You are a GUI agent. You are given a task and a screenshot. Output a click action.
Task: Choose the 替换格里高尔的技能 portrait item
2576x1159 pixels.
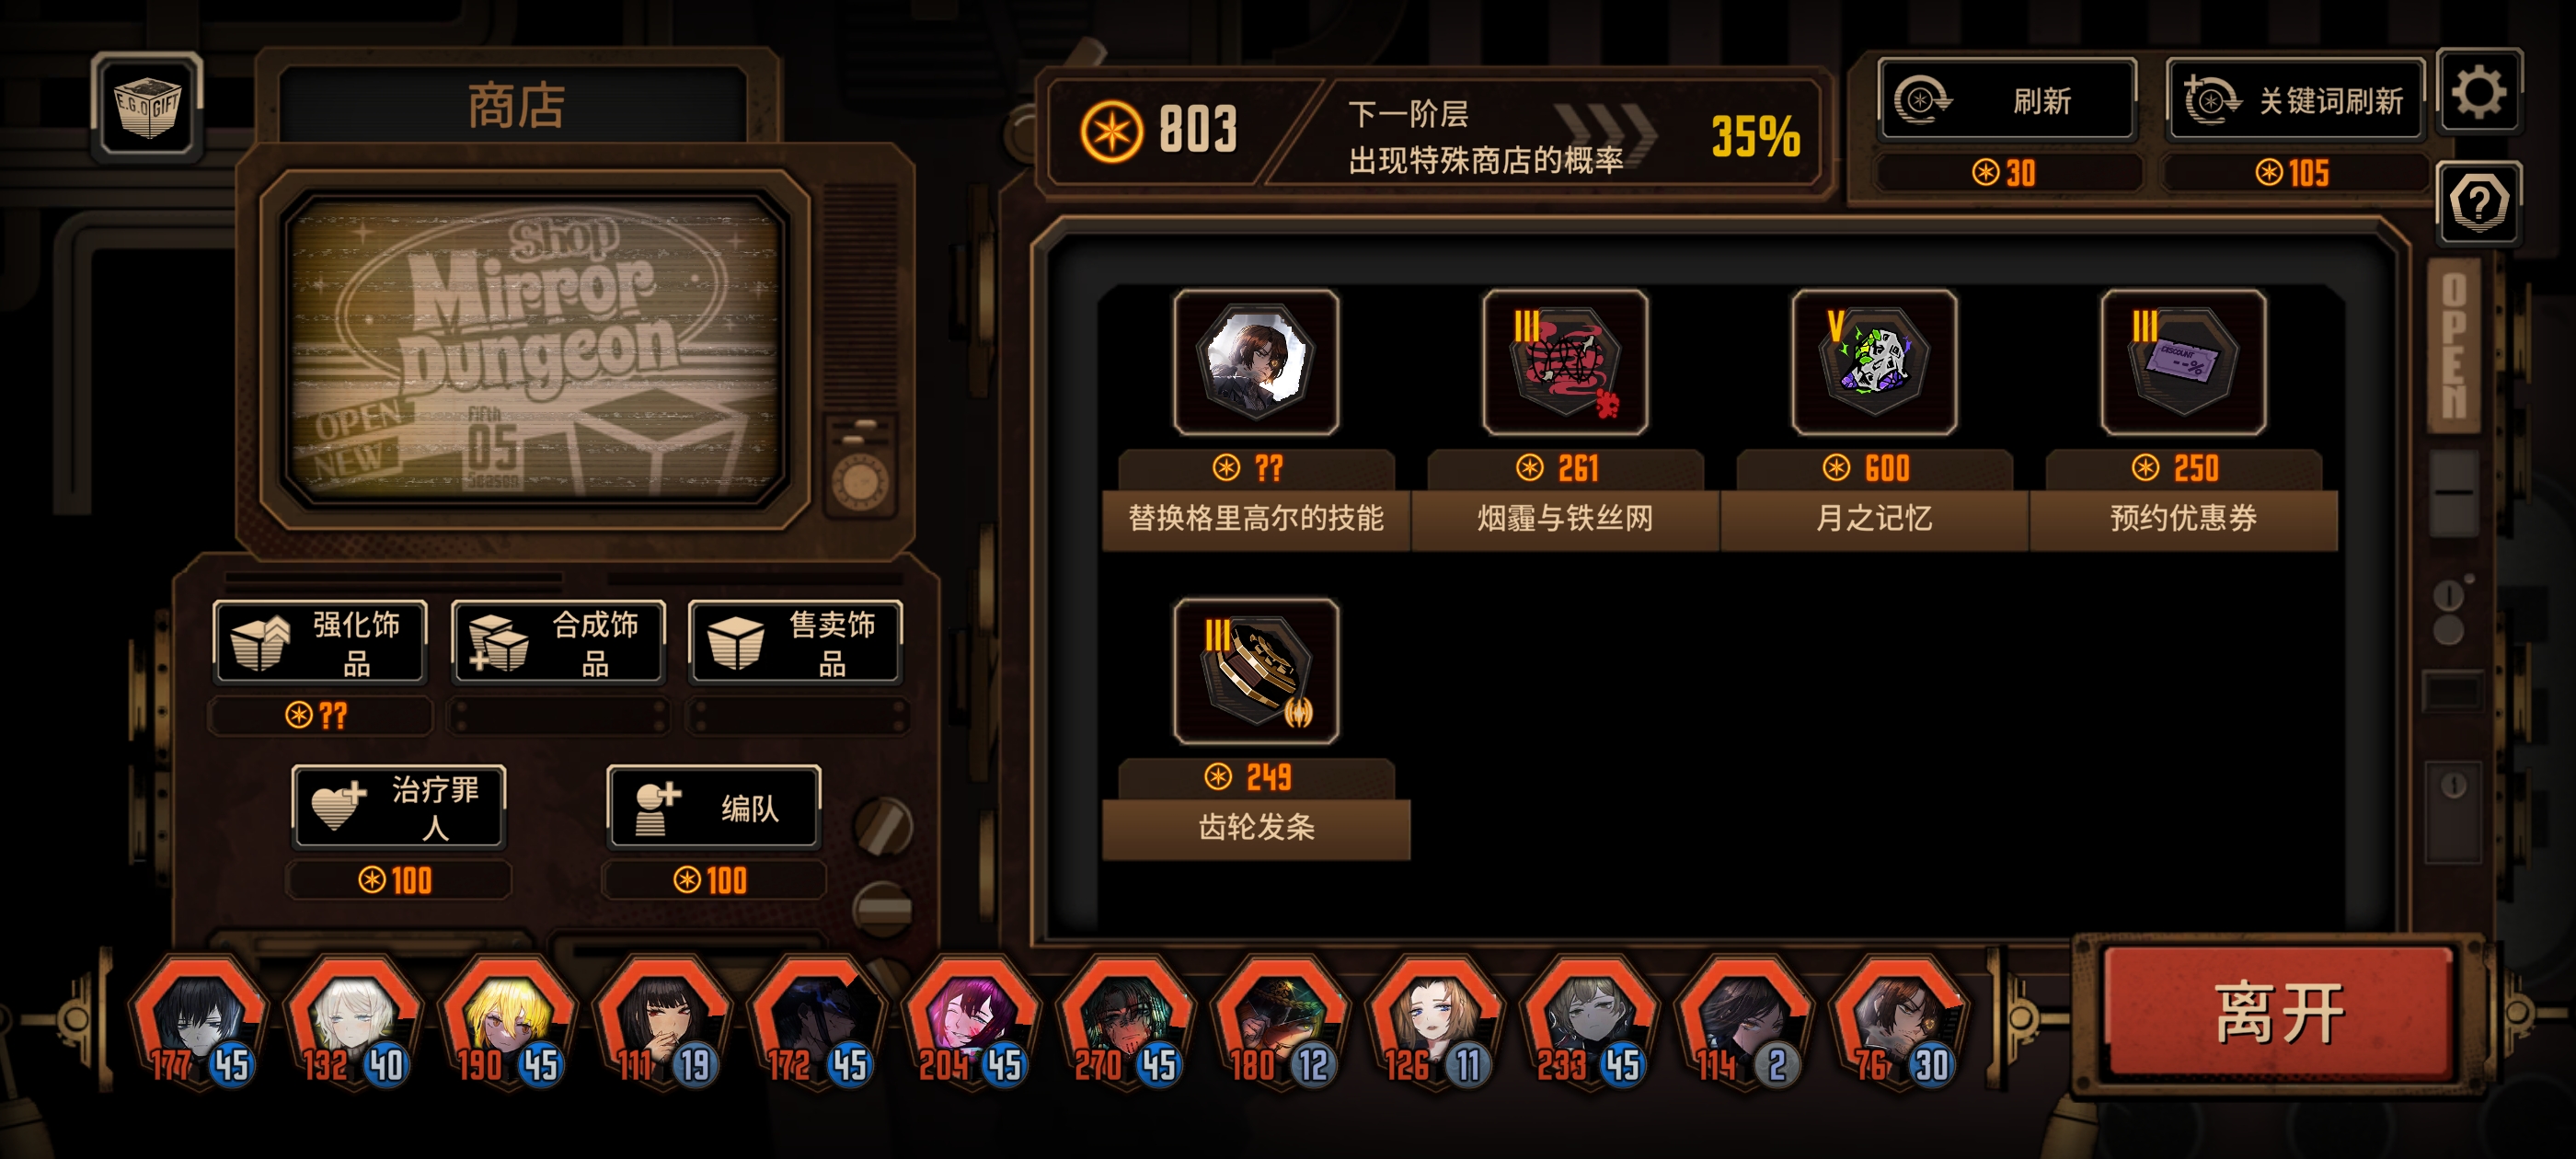(x=1256, y=362)
